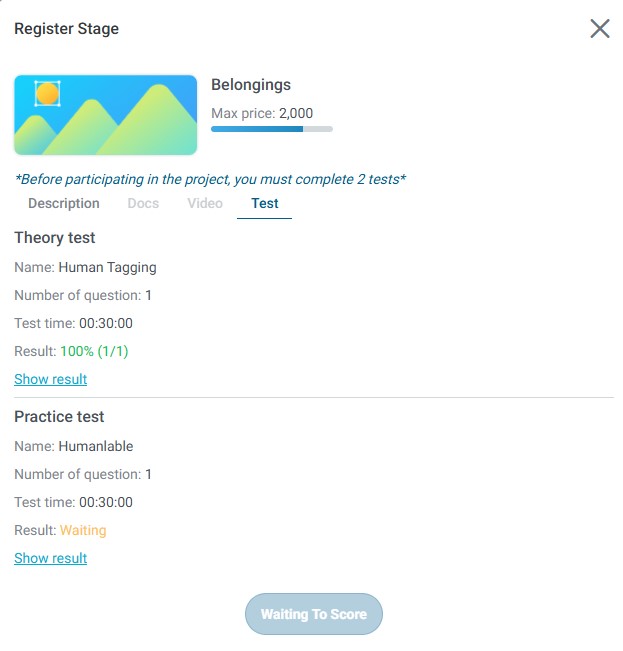Click the max price progress bar
623x651 pixels.
click(x=271, y=129)
